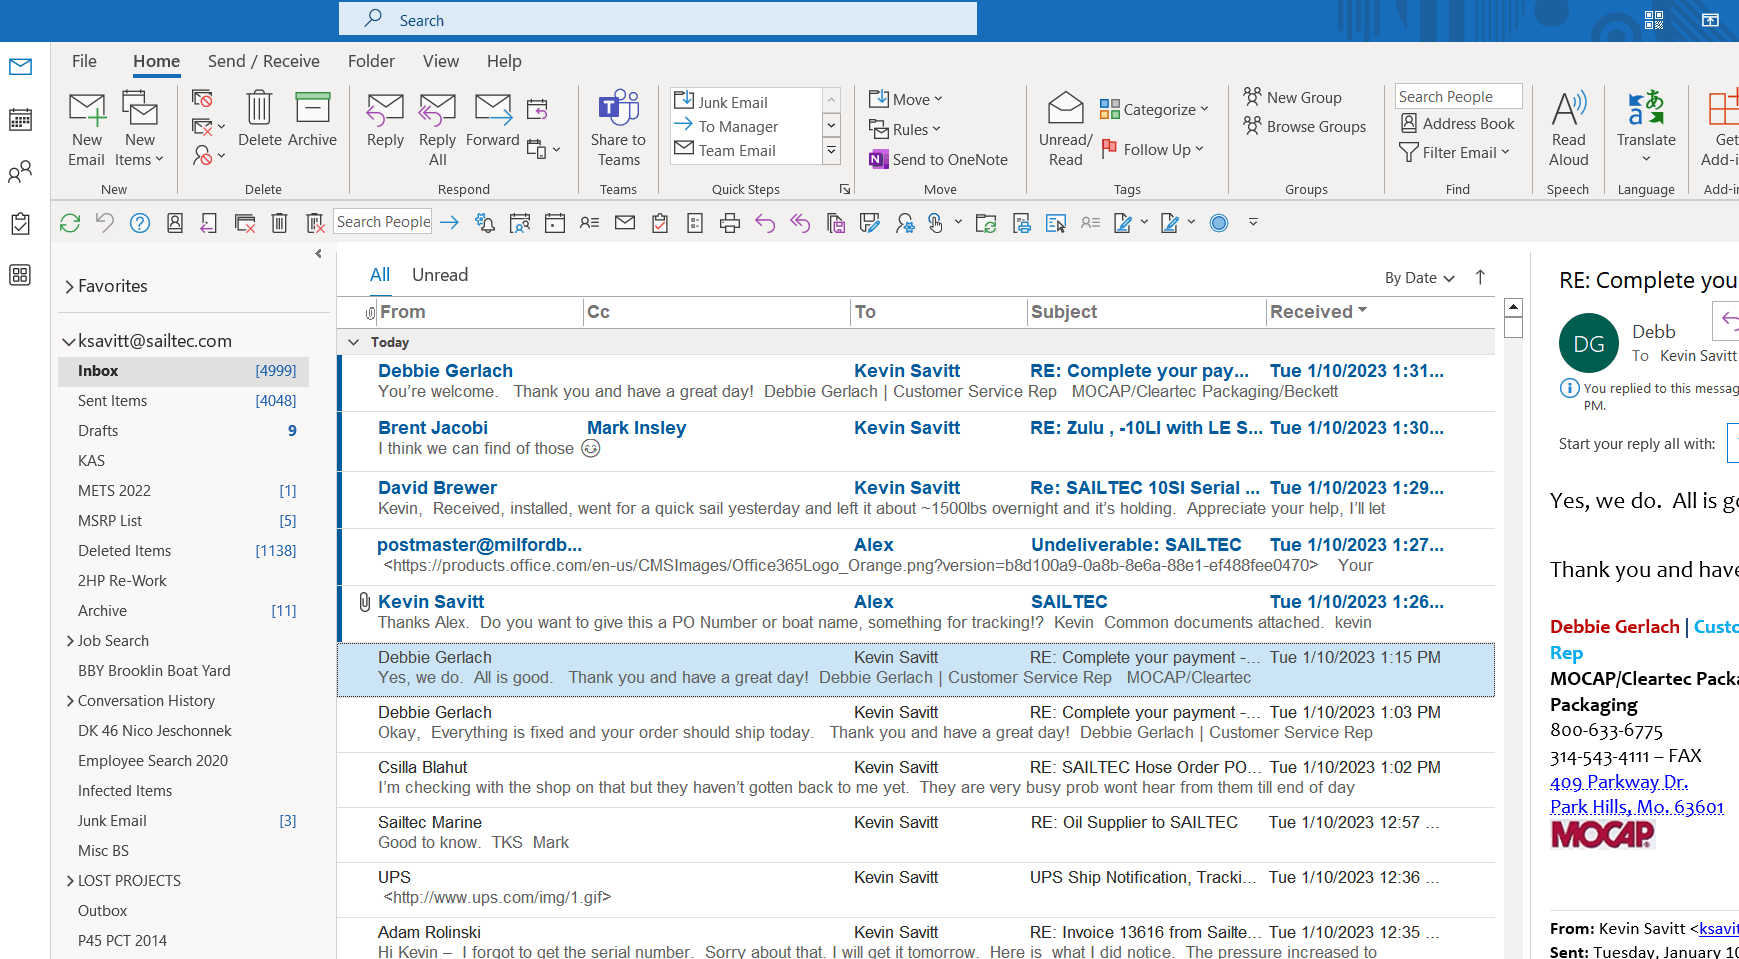The height and width of the screenshot is (959, 1739).
Task: Forward the selected email
Action: [x=492, y=120]
